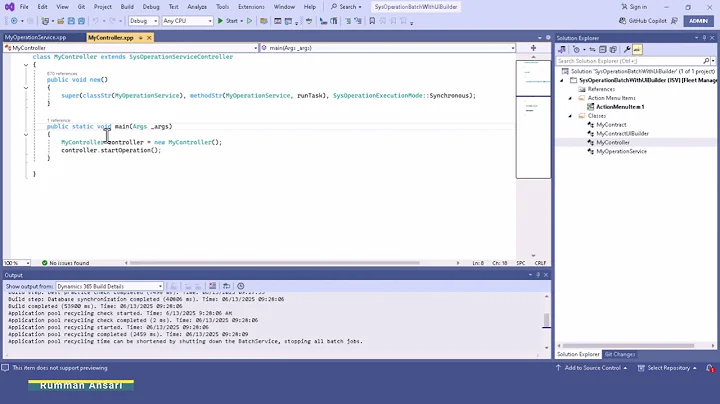The height and width of the screenshot is (404, 720).
Task: Switch to the MyOperationService.xpp tab
Action: click(x=35, y=38)
